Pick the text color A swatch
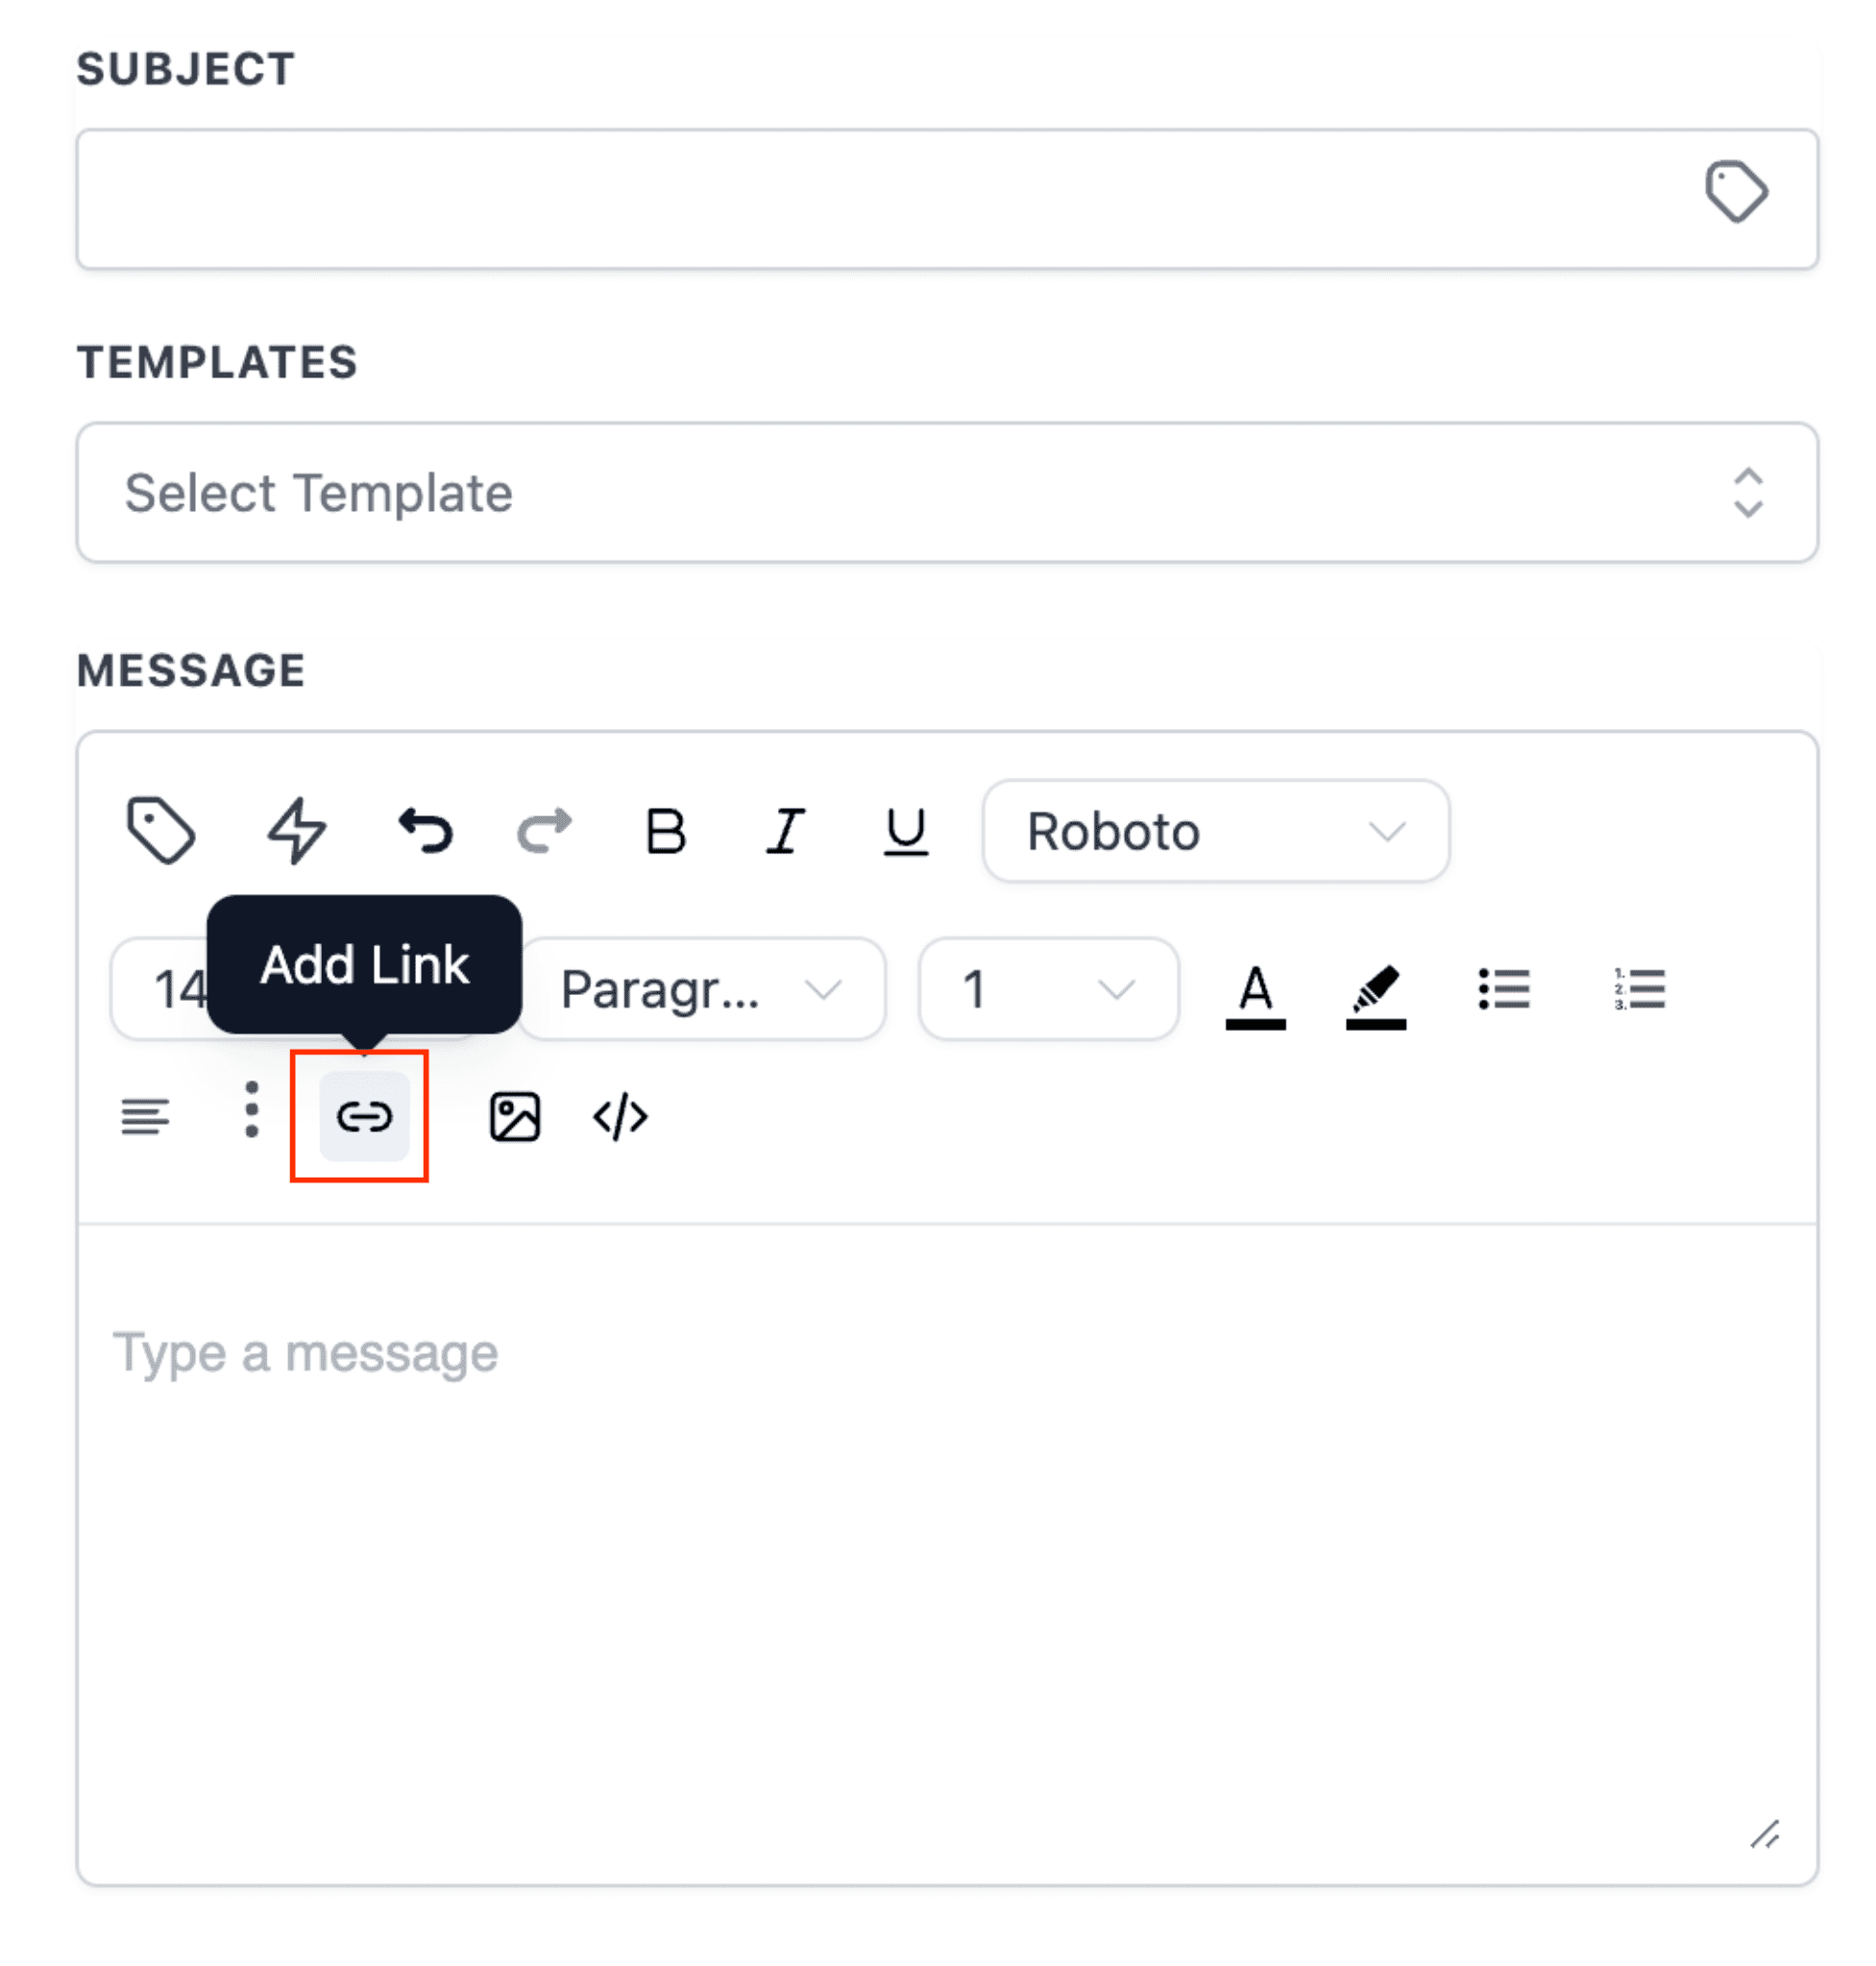 click(1256, 995)
